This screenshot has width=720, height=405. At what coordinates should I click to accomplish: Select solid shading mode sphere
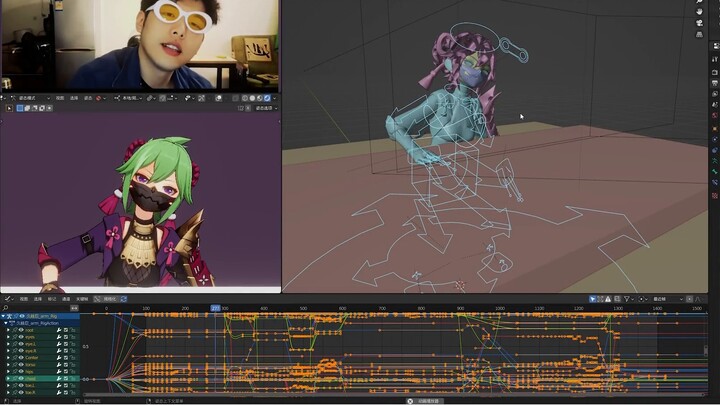[252, 98]
